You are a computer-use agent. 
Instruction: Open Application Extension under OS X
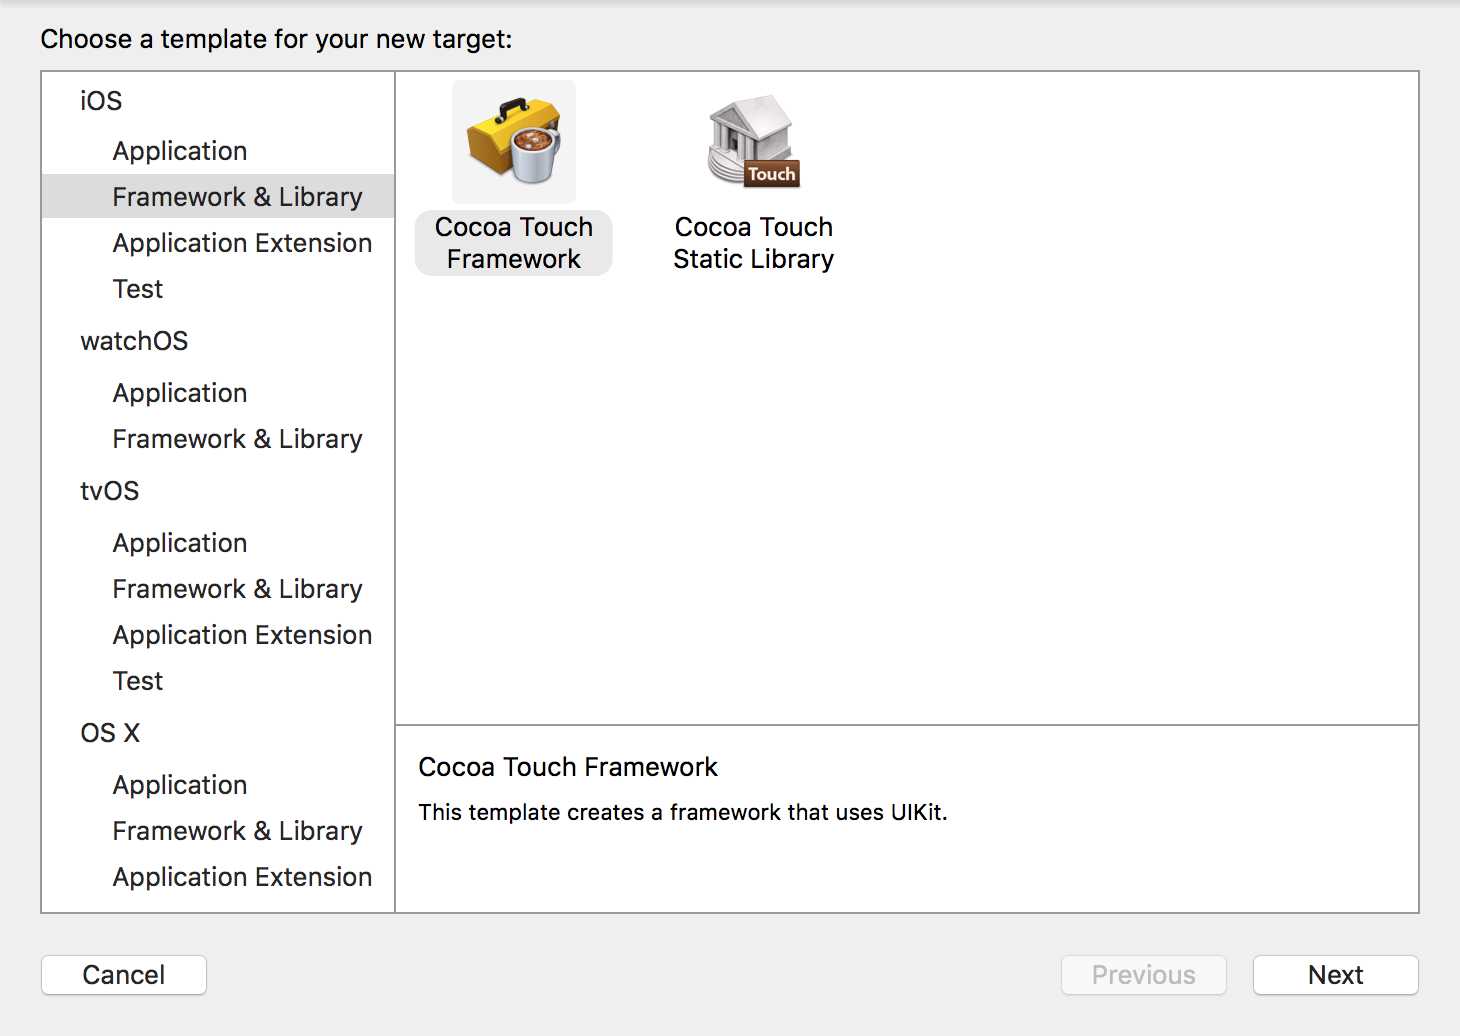pos(242,877)
